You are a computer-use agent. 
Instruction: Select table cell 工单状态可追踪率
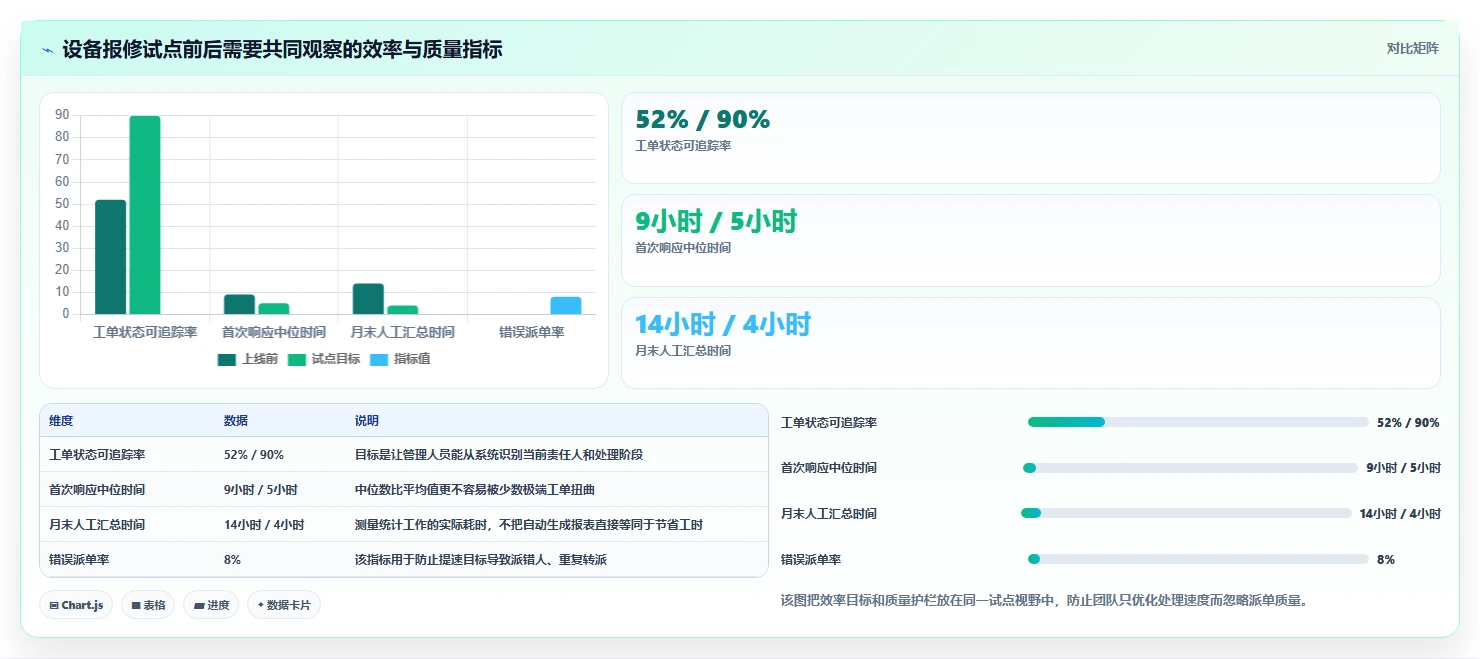(x=97, y=454)
